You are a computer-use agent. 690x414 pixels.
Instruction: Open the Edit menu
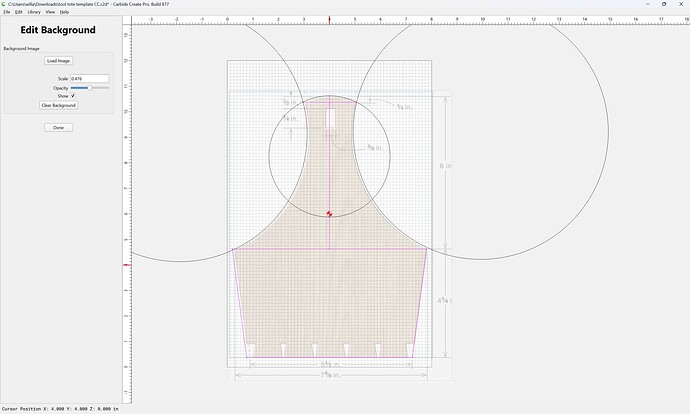coord(18,12)
